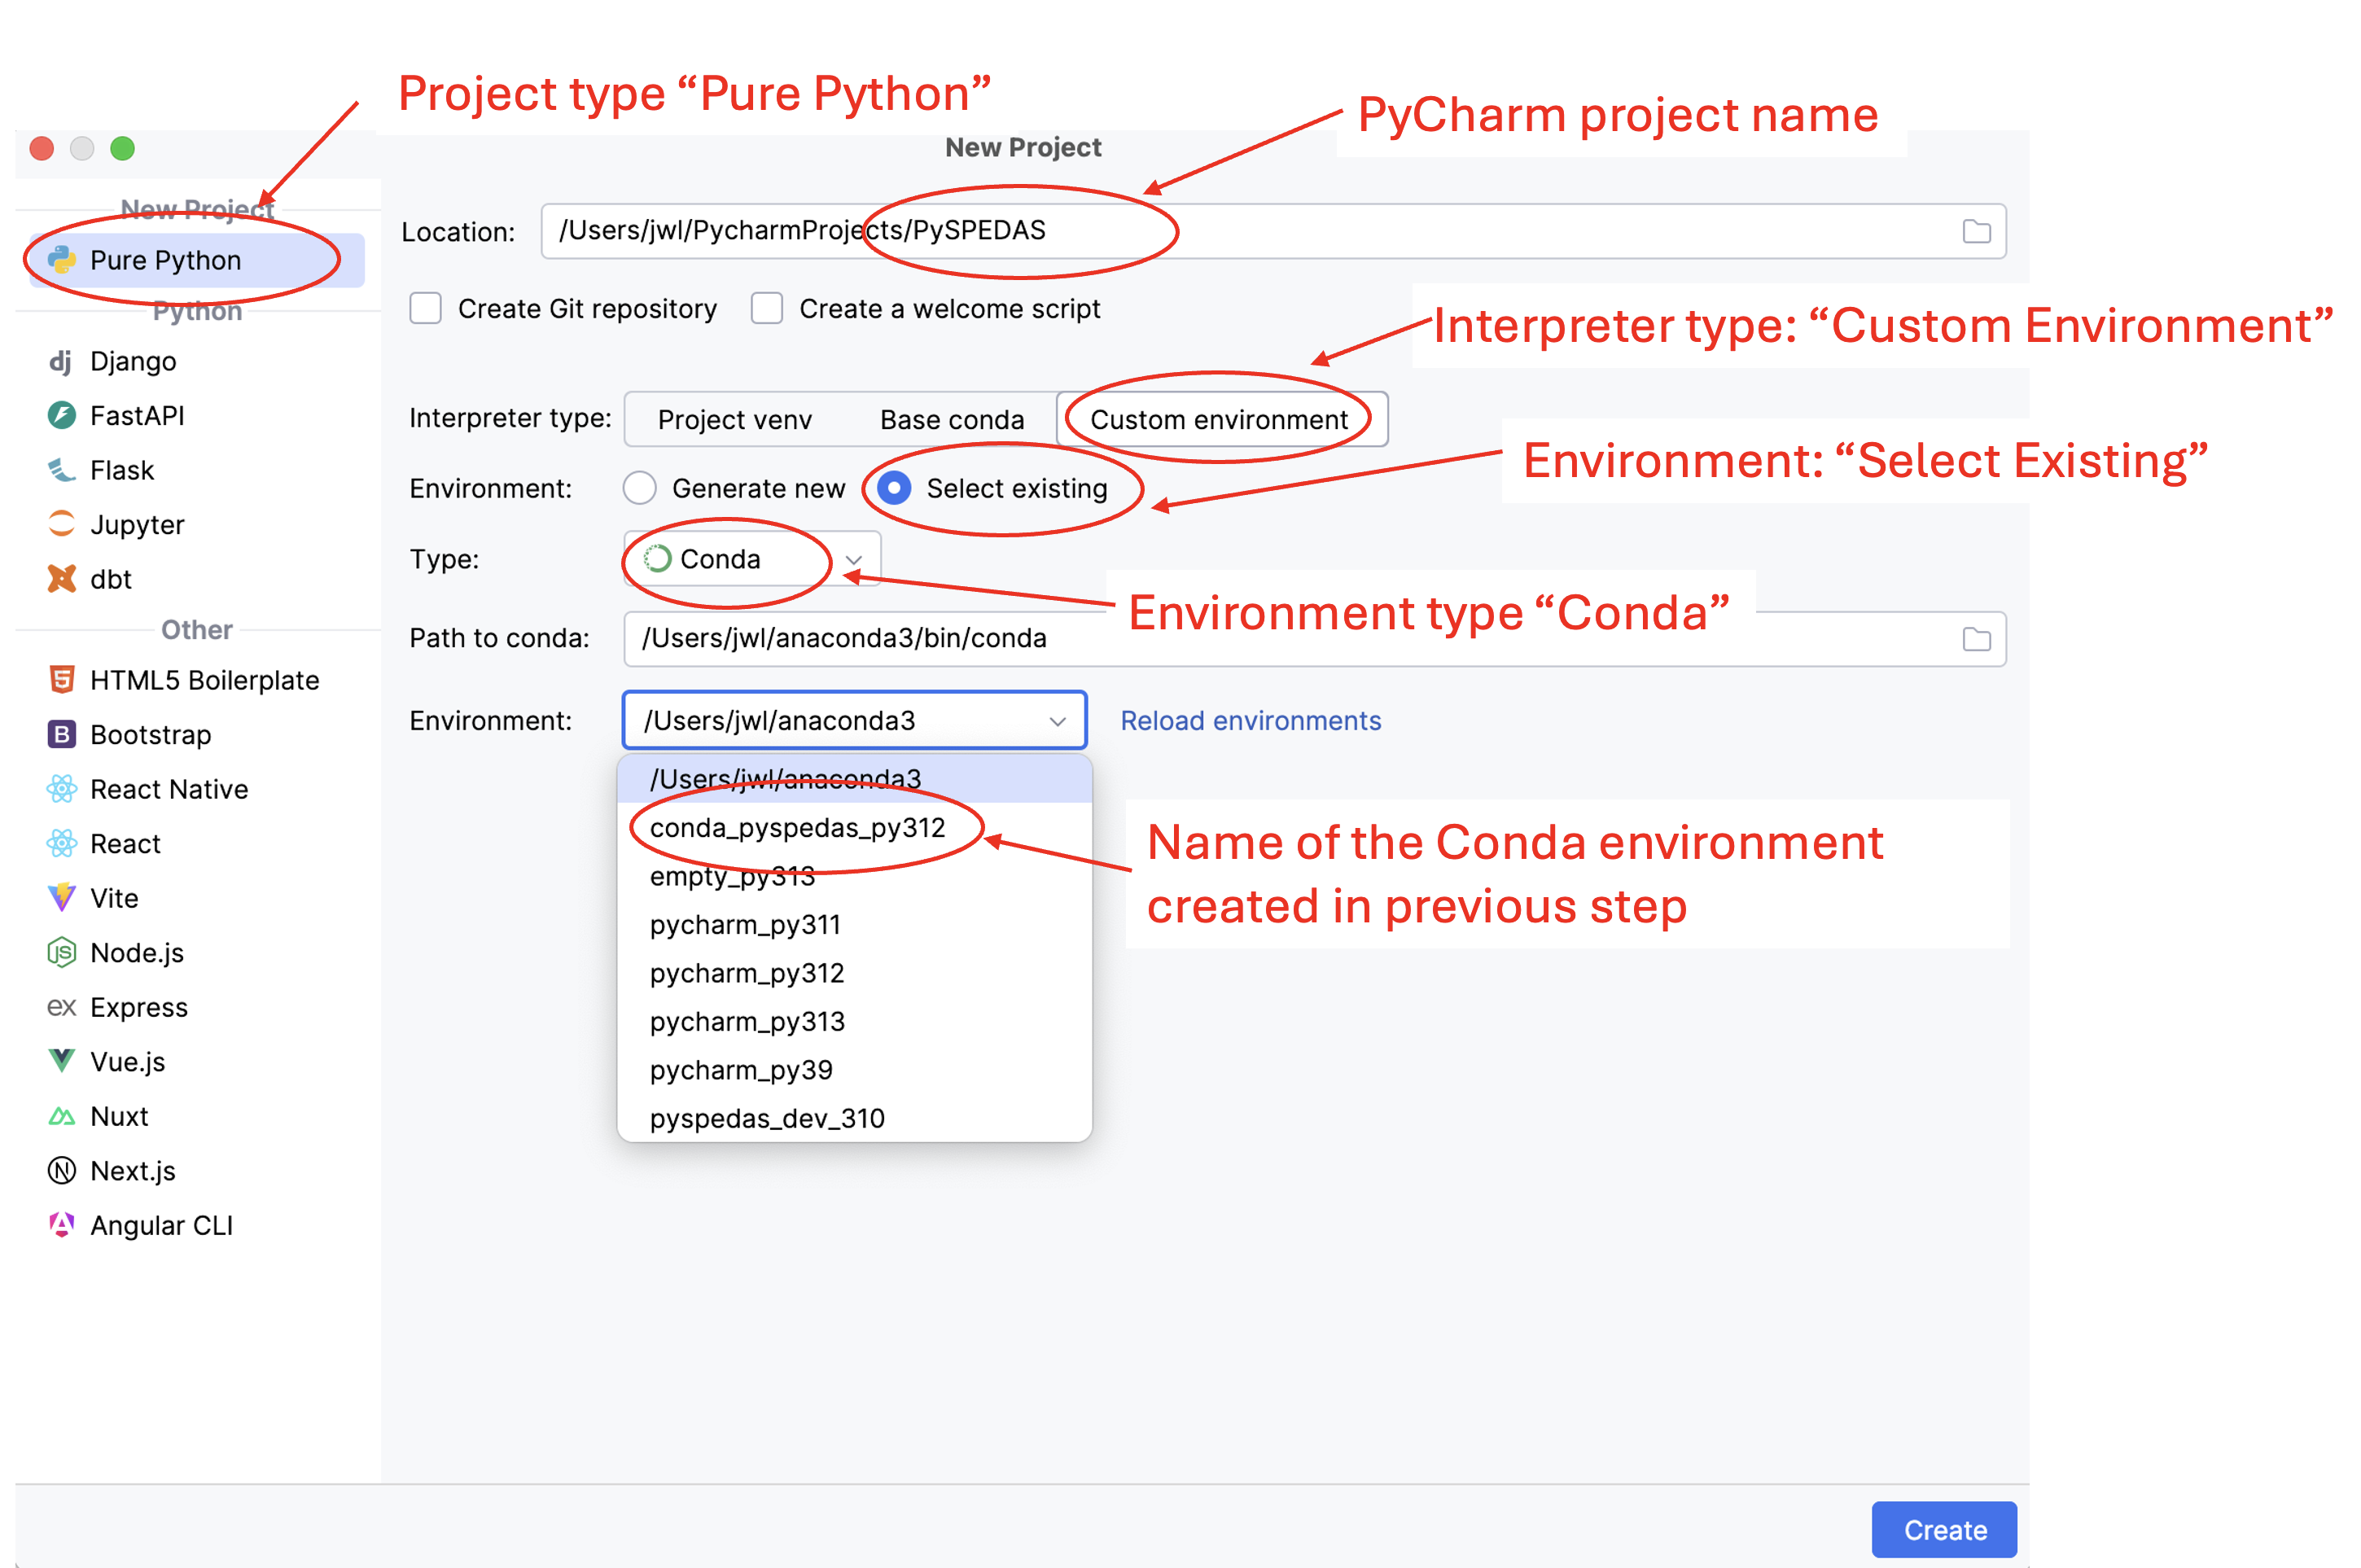
Task: Browse for project location folder icon
Action: (1976, 231)
